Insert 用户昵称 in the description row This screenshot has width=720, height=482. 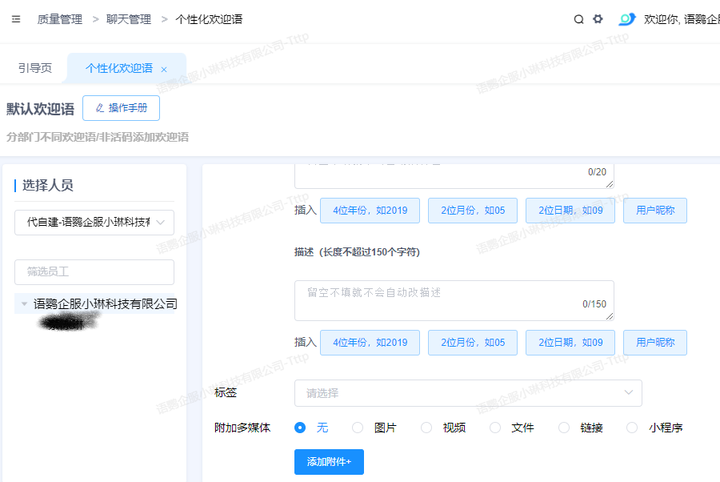(x=655, y=342)
